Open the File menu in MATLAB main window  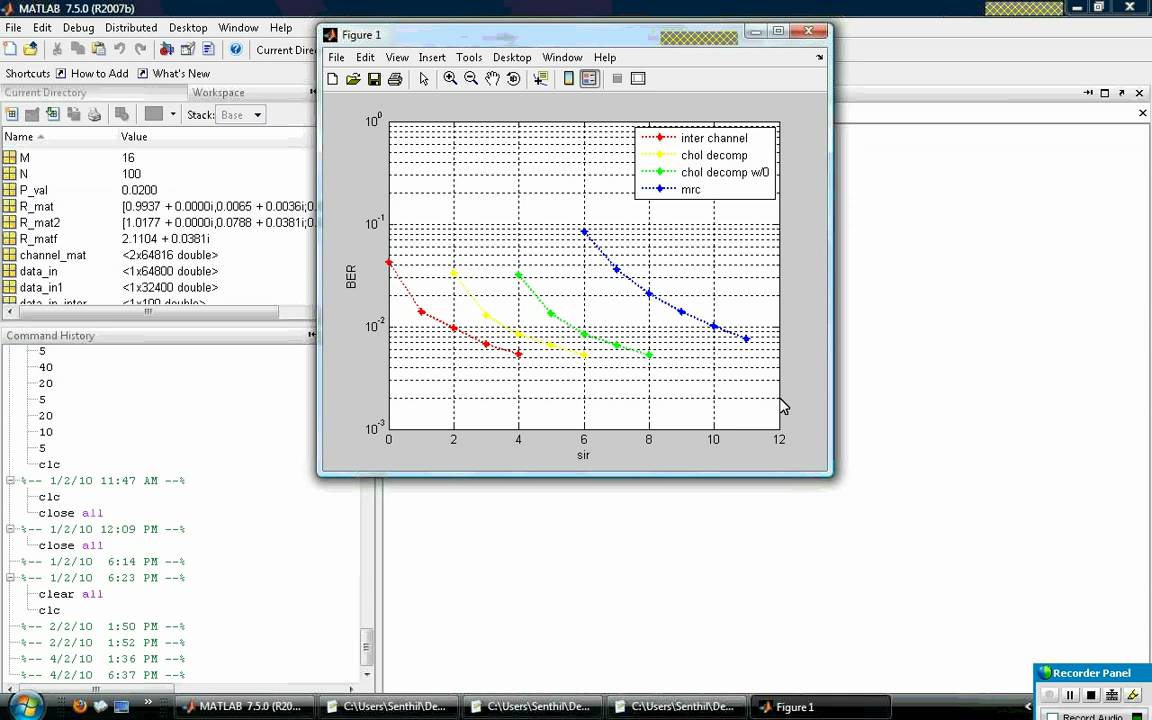pos(13,28)
